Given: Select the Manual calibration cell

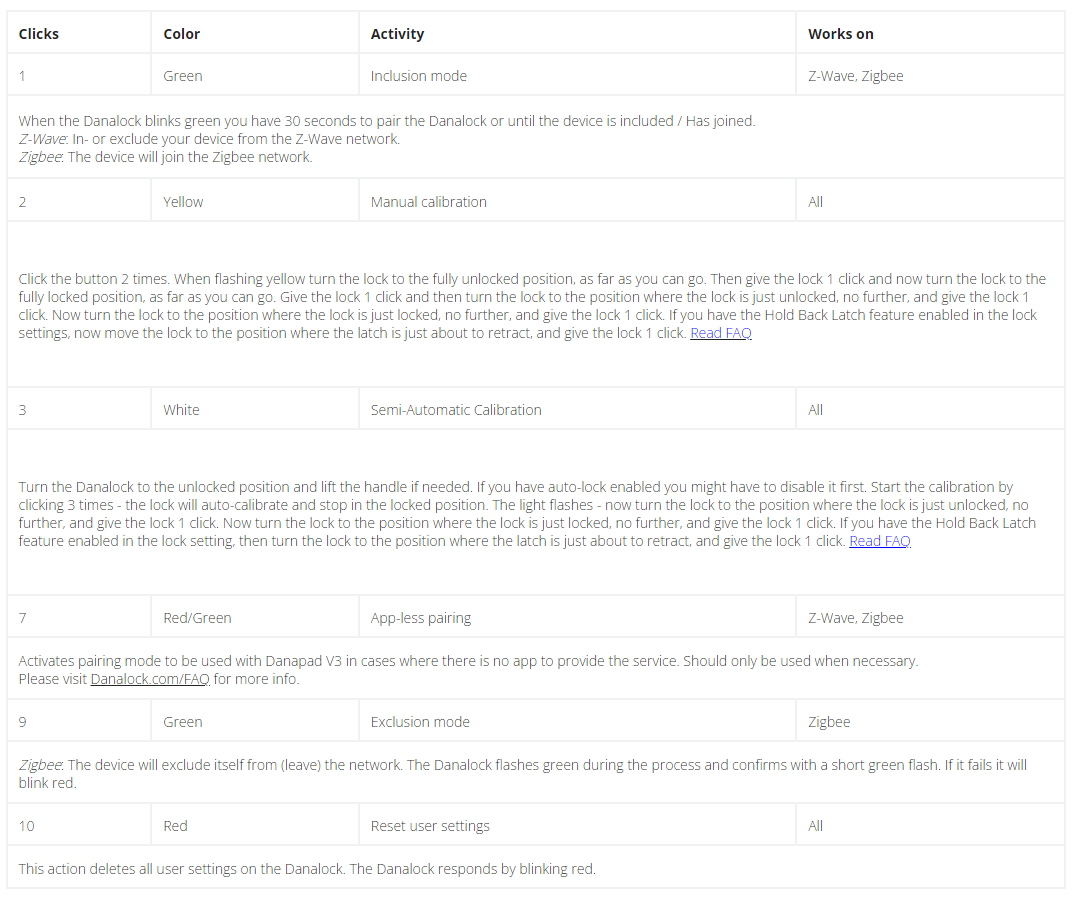Looking at the screenshot, I should coord(429,202).
